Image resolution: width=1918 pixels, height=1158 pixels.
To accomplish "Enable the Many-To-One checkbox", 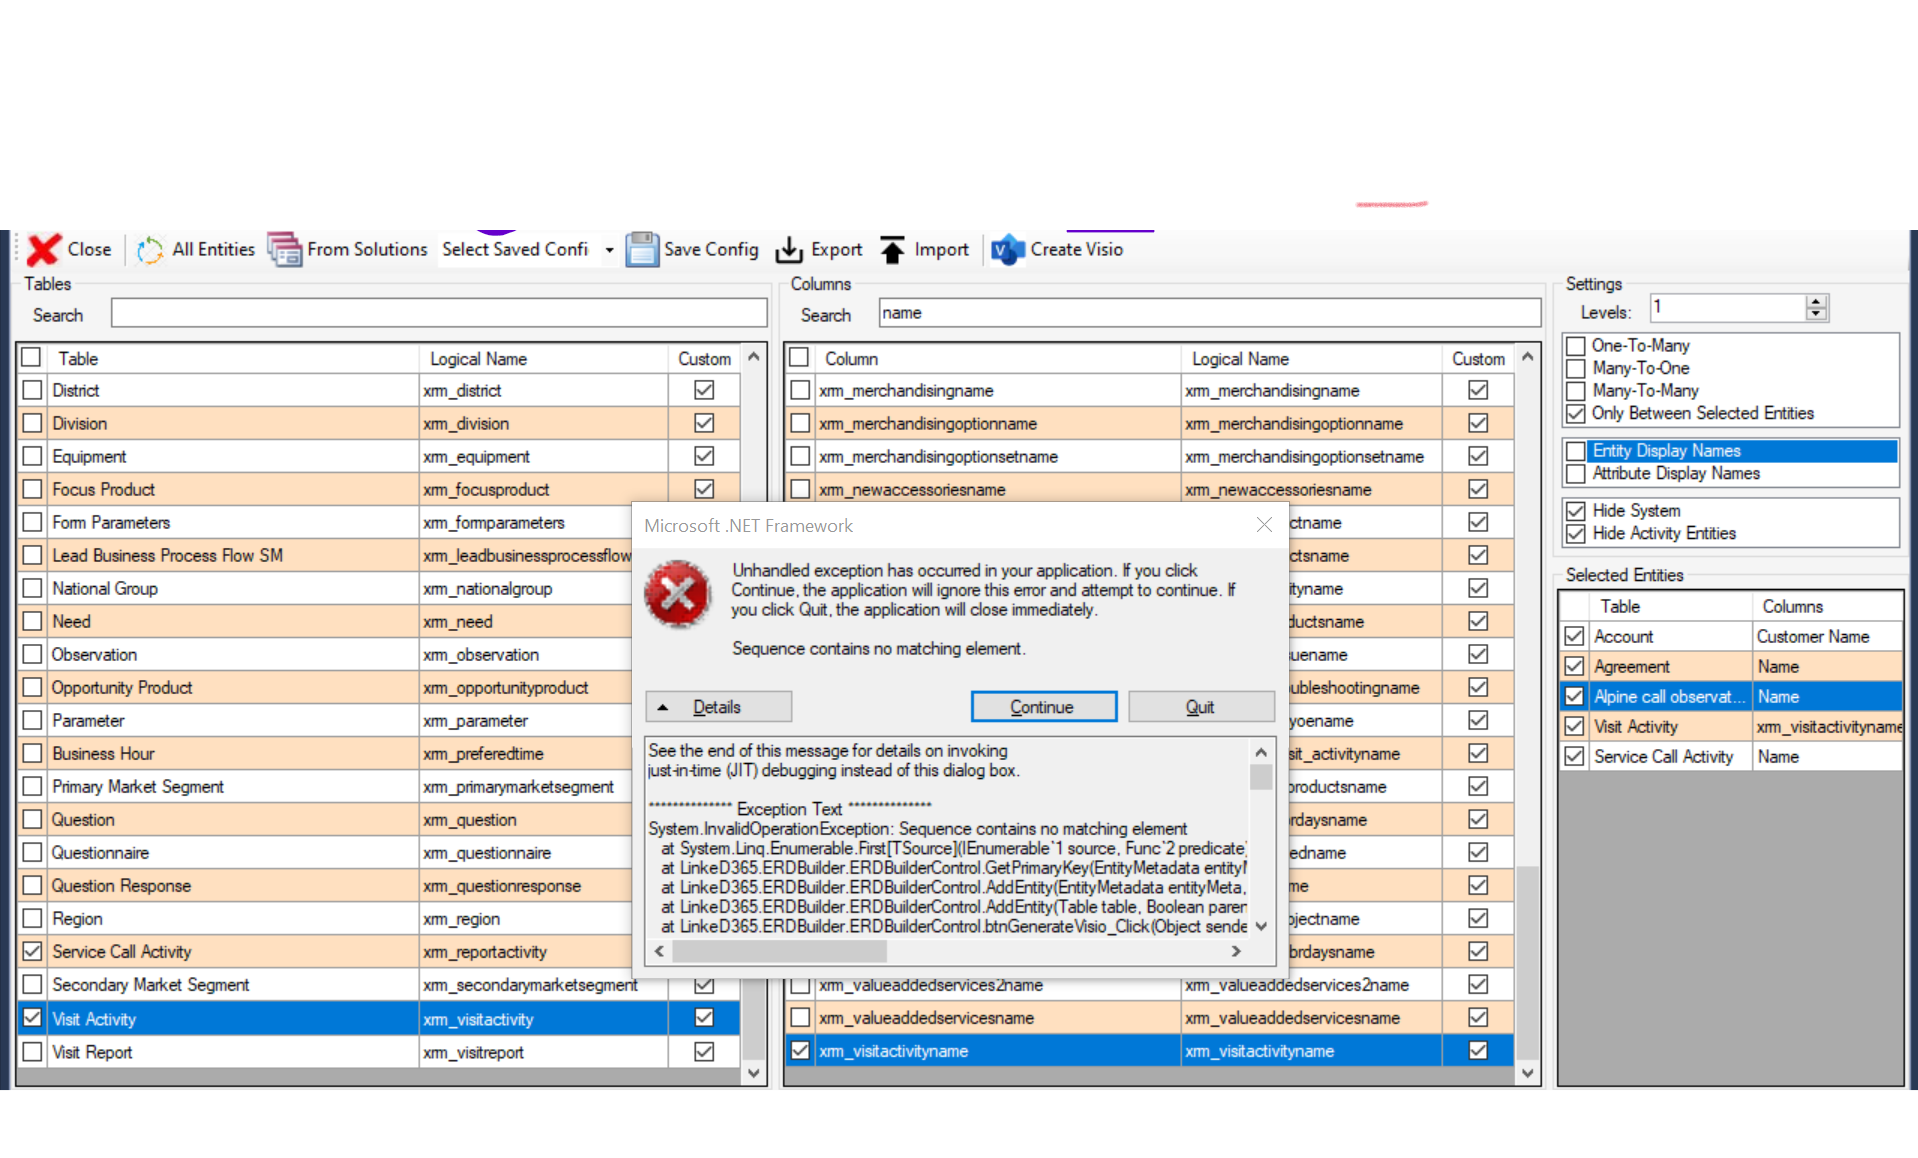I will [x=1576, y=368].
